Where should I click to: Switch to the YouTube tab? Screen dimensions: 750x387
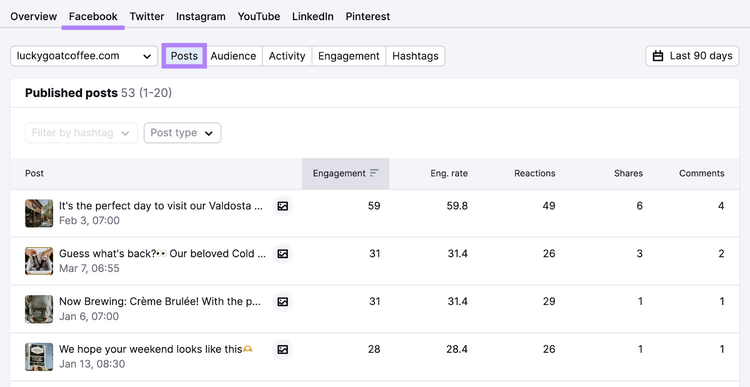click(x=259, y=16)
